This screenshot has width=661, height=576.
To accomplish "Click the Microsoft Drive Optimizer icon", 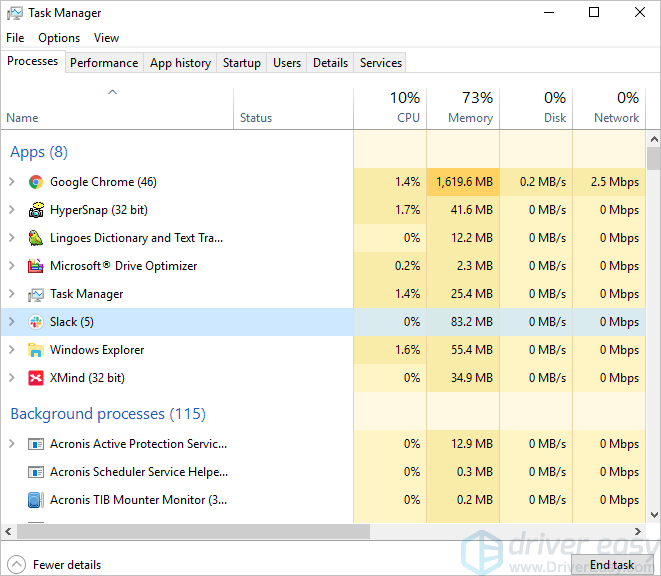I will pyautogui.click(x=36, y=266).
